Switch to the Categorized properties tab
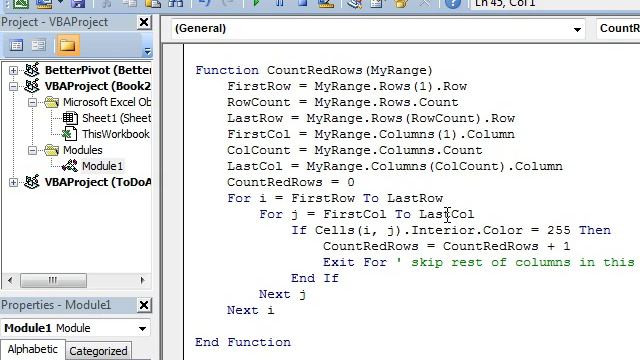The height and width of the screenshot is (360, 640). point(98,351)
